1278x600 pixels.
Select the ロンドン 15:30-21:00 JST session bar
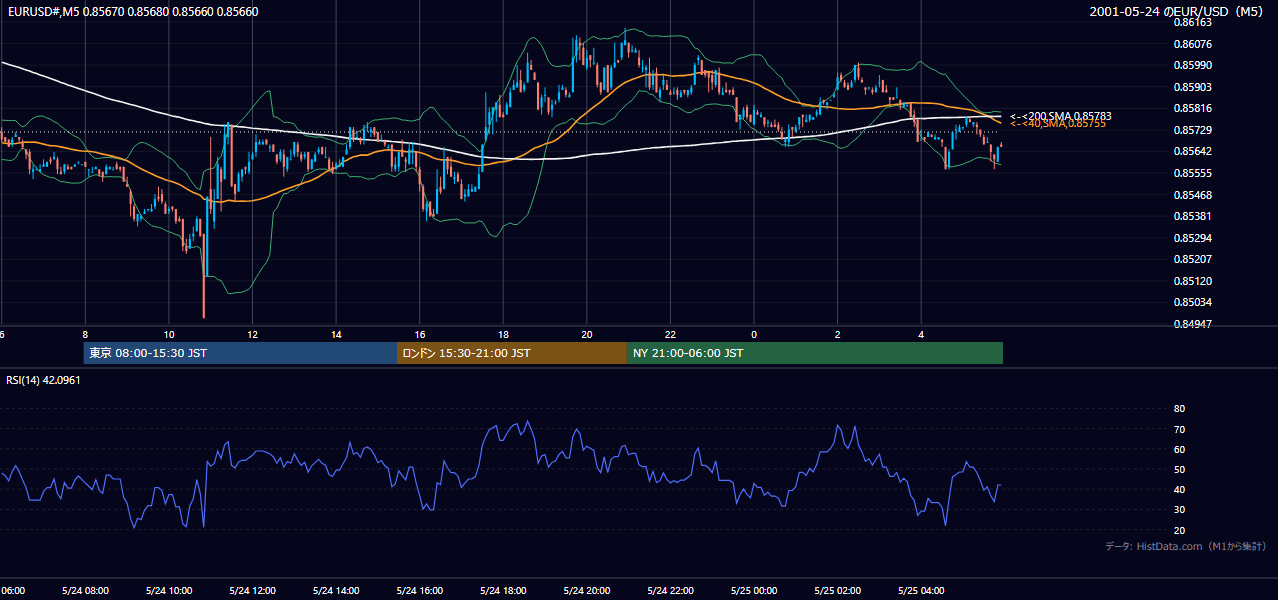[x=511, y=353]
